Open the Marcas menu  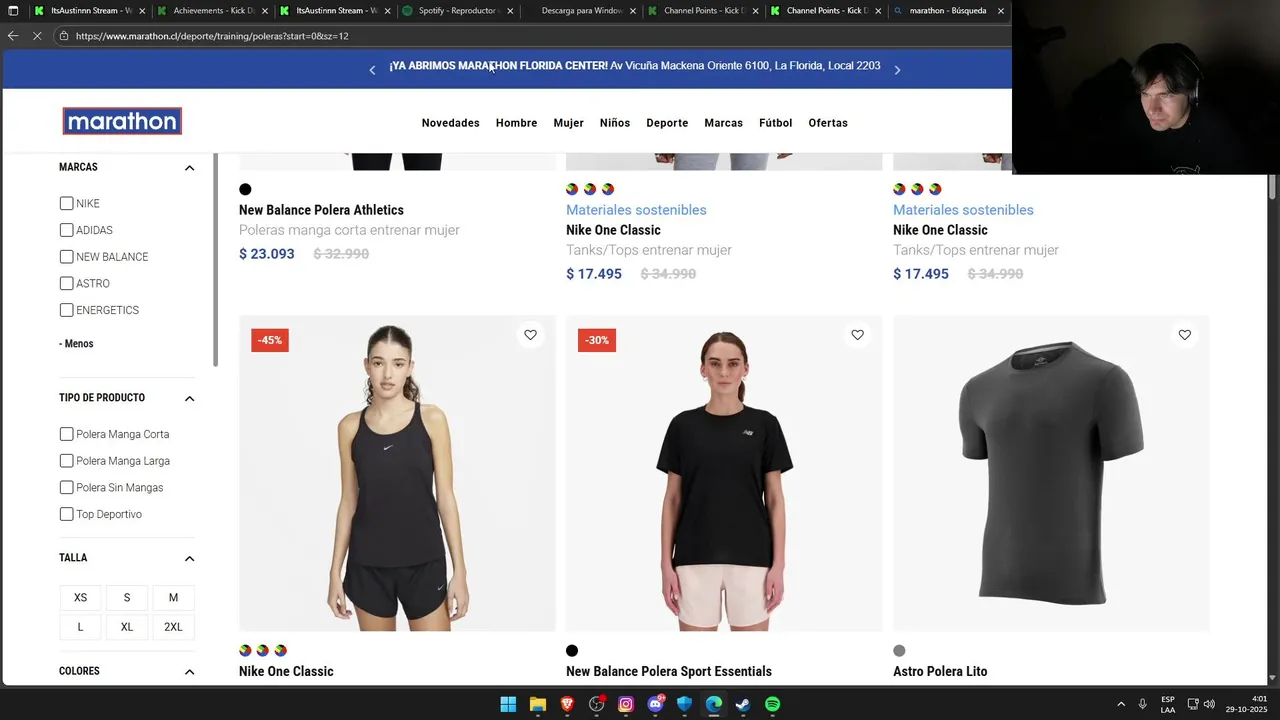[723, 123]
